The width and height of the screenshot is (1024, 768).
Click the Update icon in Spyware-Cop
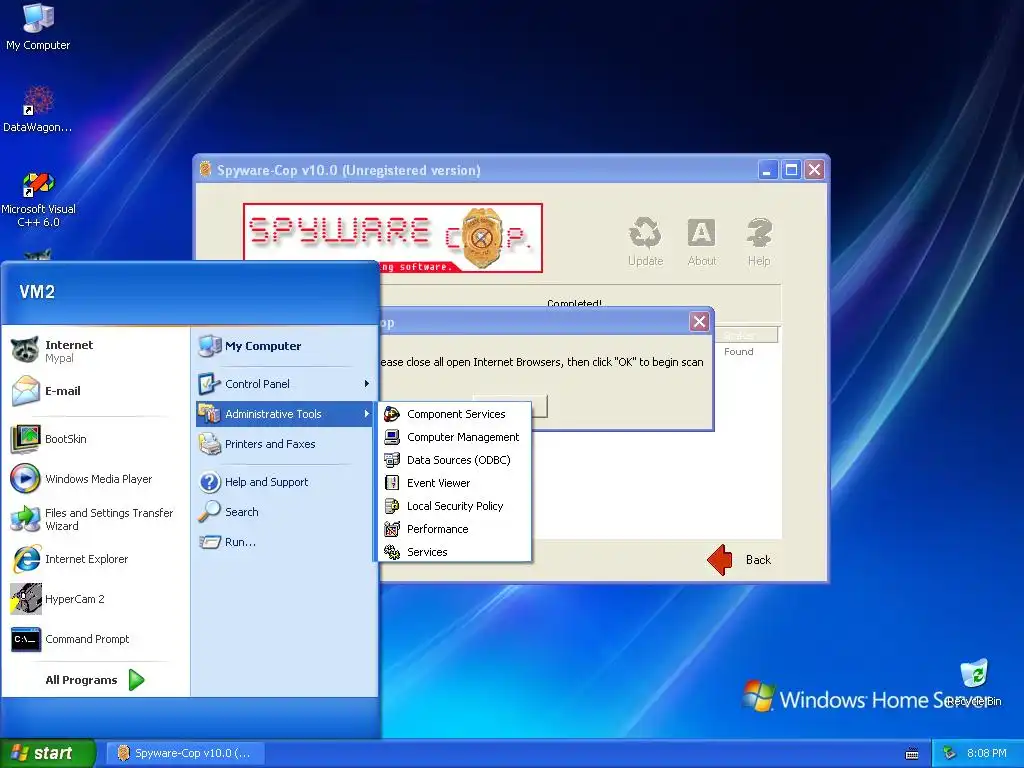[645, 242]
